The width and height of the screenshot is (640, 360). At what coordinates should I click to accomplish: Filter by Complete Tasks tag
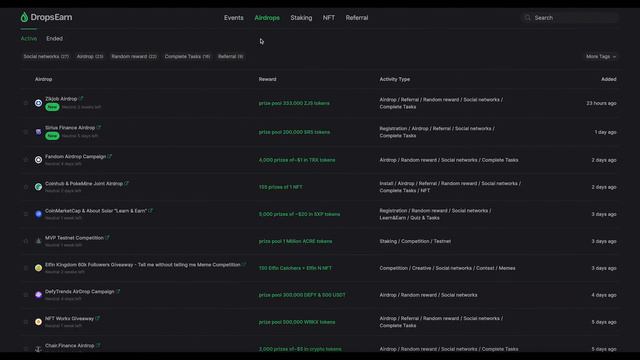pos(187,56)
